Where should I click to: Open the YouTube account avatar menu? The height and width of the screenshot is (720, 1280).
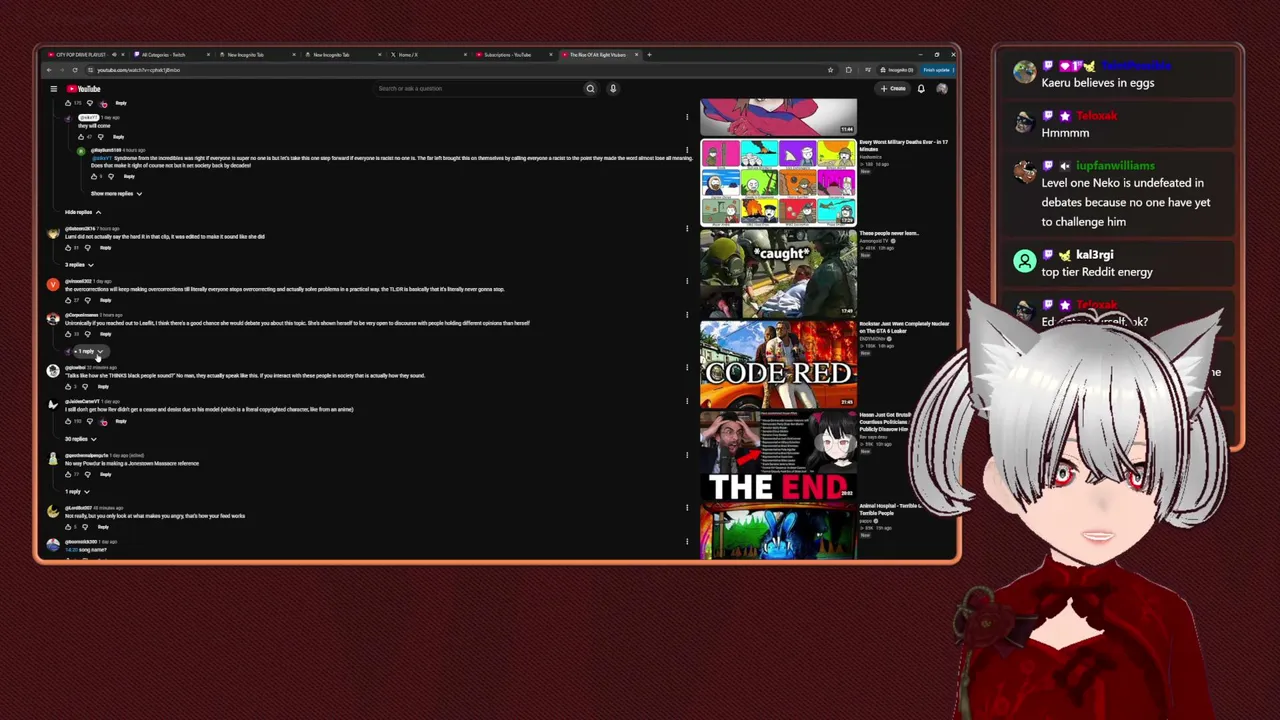[941, 89]
